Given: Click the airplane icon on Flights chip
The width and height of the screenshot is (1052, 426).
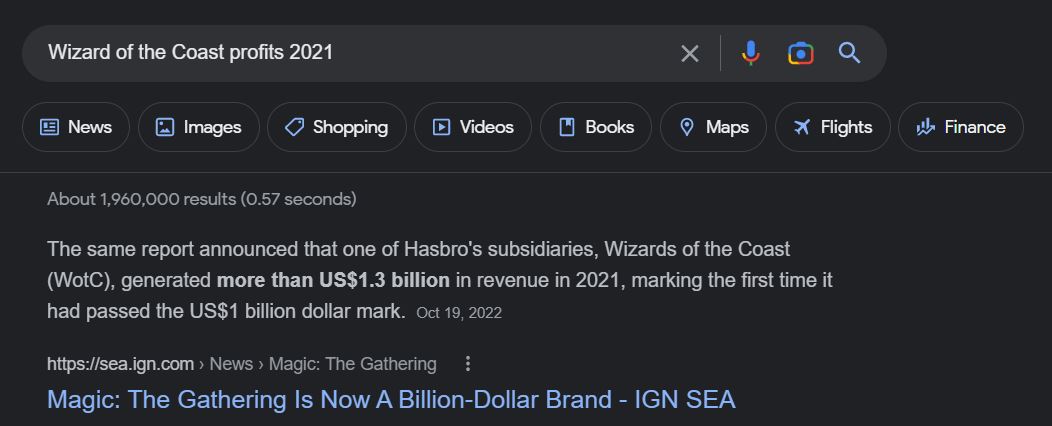Looking at the screenshot, I should [x=802, y=127].
